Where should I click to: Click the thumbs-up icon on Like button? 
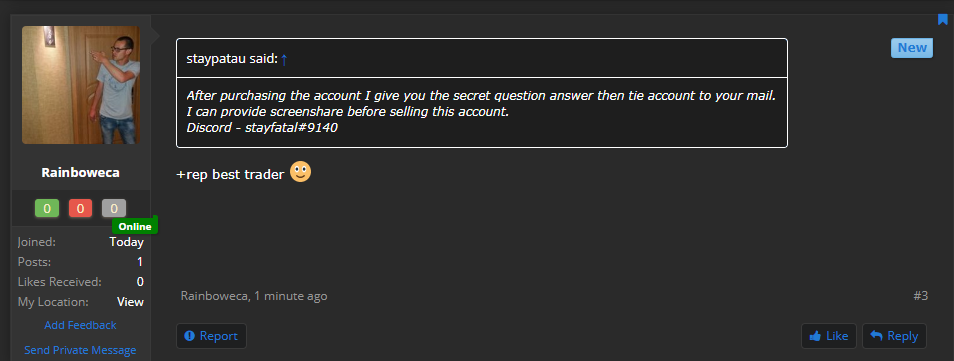[815, 336]
